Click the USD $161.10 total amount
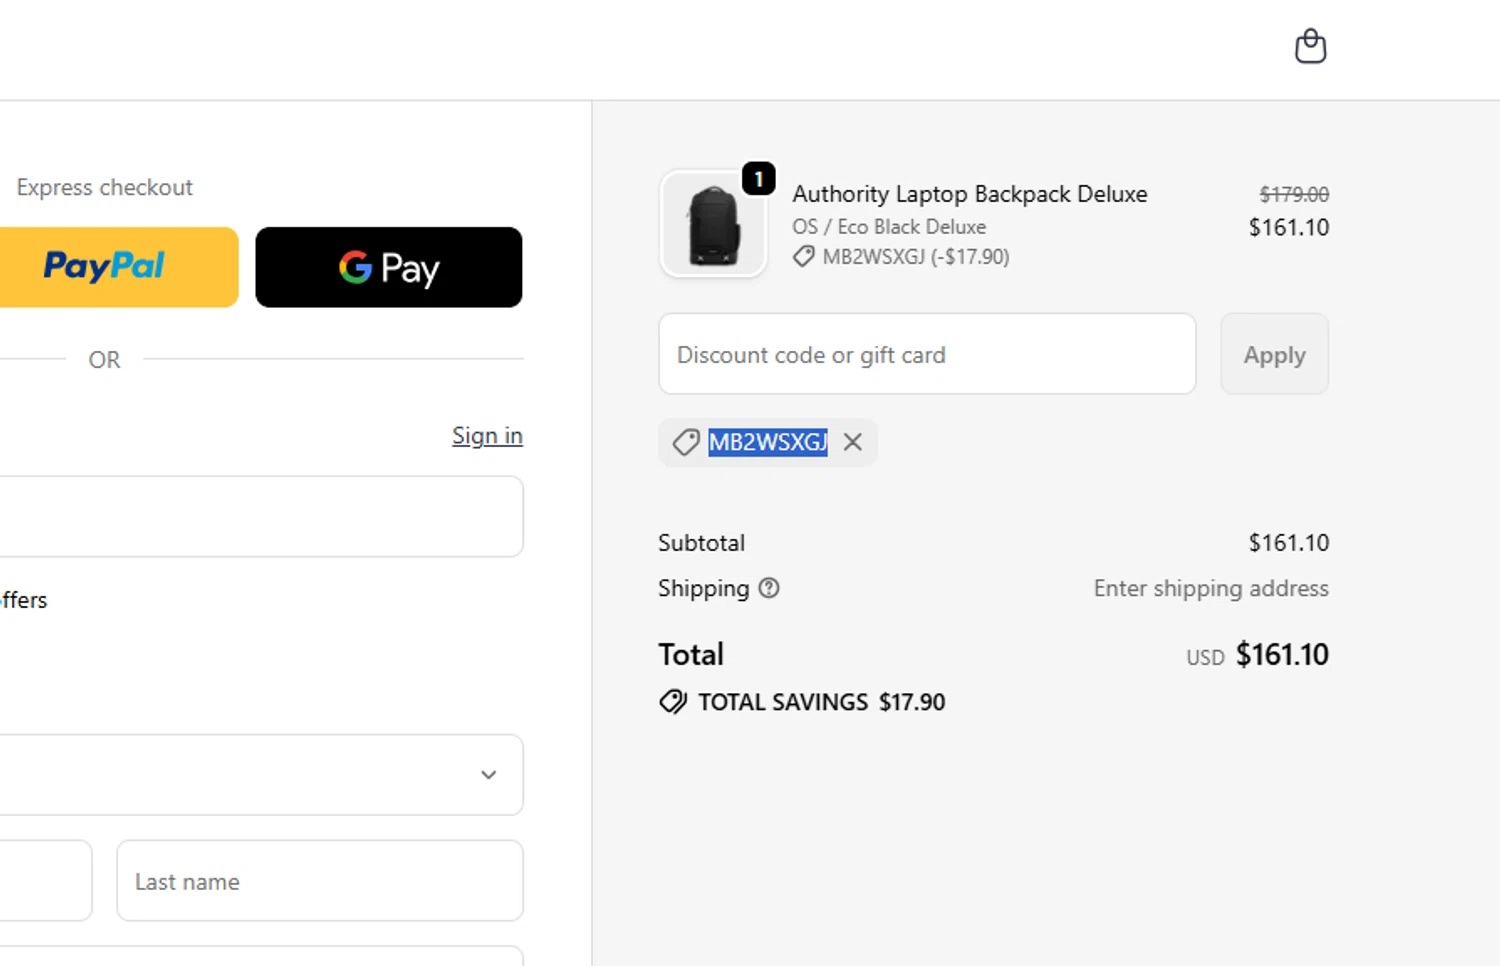The width and height of the screenshot is (1500, 966). (1257, 655)
